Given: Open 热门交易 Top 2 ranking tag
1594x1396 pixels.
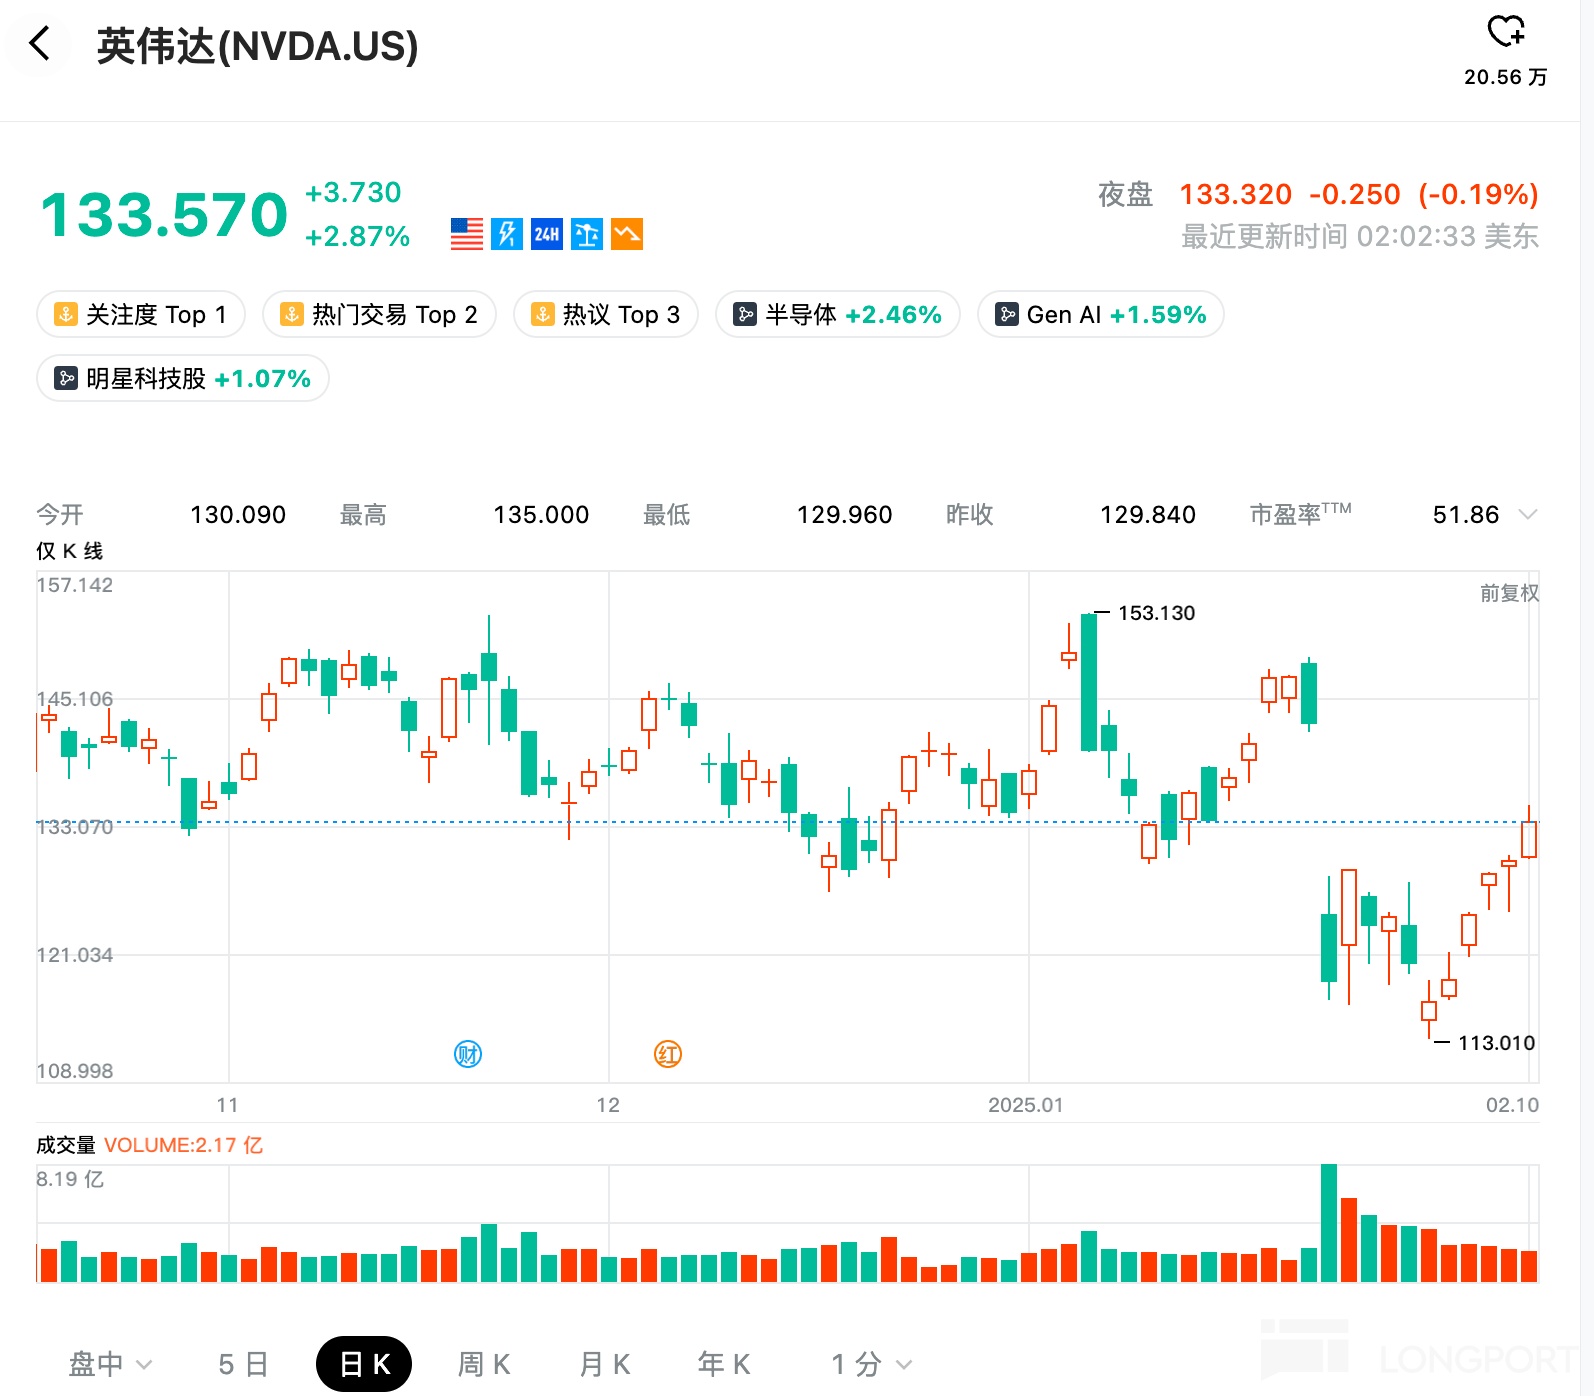Looking at the screenshot, I should 379,315.
